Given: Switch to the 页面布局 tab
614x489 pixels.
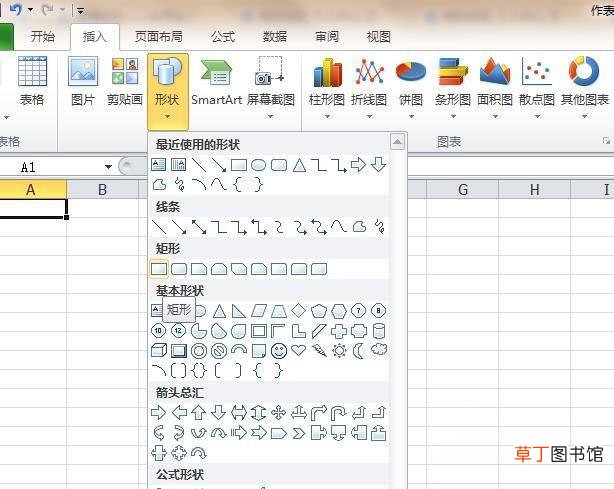Looking at the screenshot, I should coord(159,37).
